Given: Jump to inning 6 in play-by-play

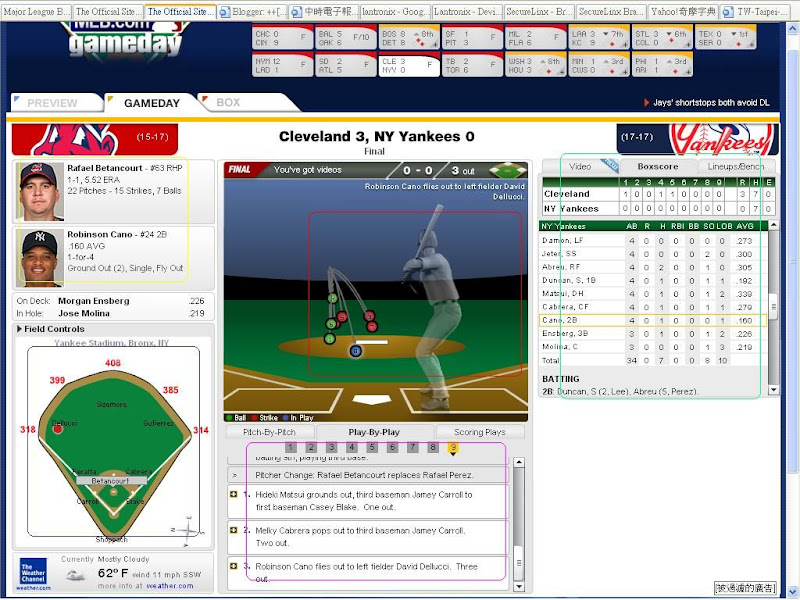Looking at the screenshot, I should pos(392,447).
